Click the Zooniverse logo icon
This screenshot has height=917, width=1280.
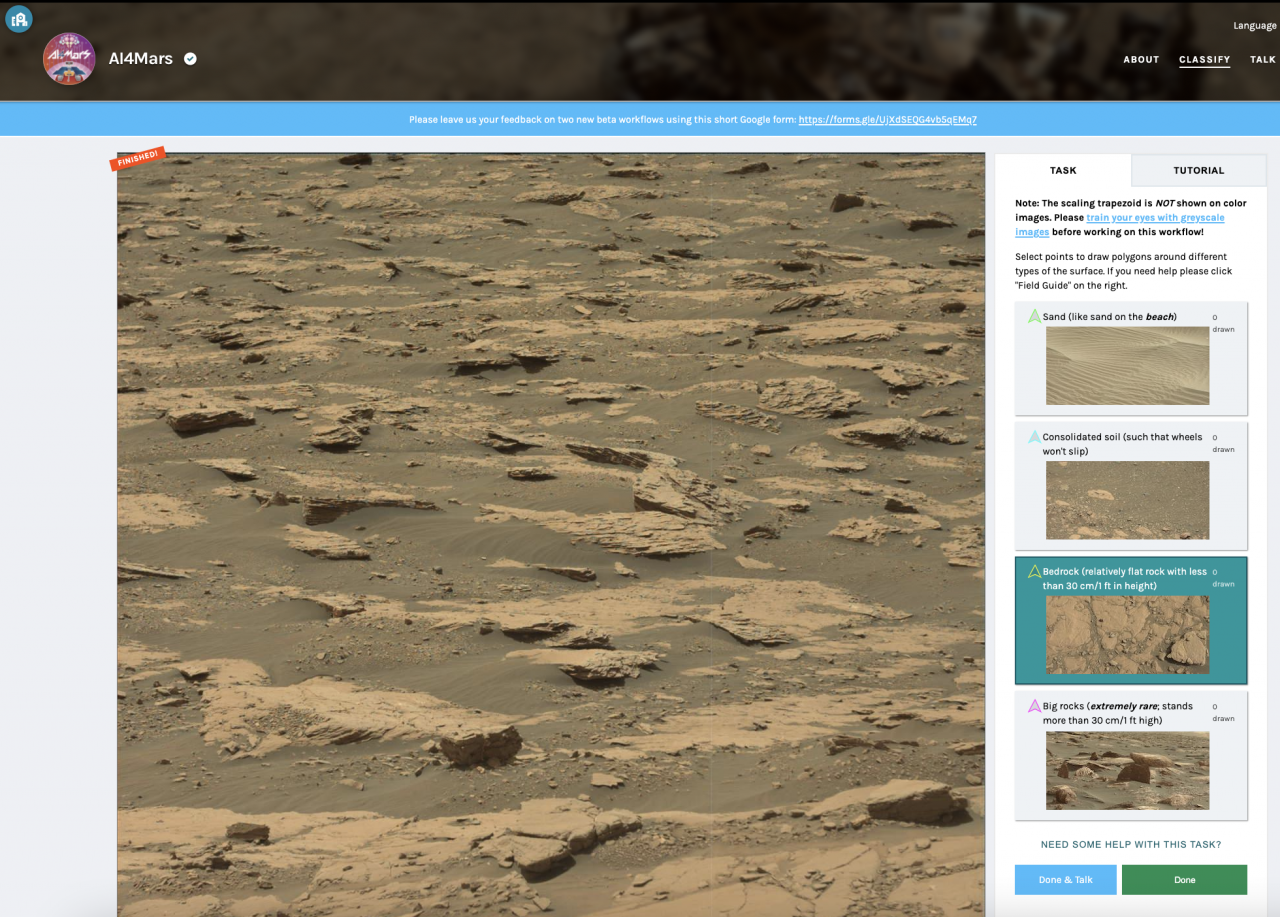point(18,18)
